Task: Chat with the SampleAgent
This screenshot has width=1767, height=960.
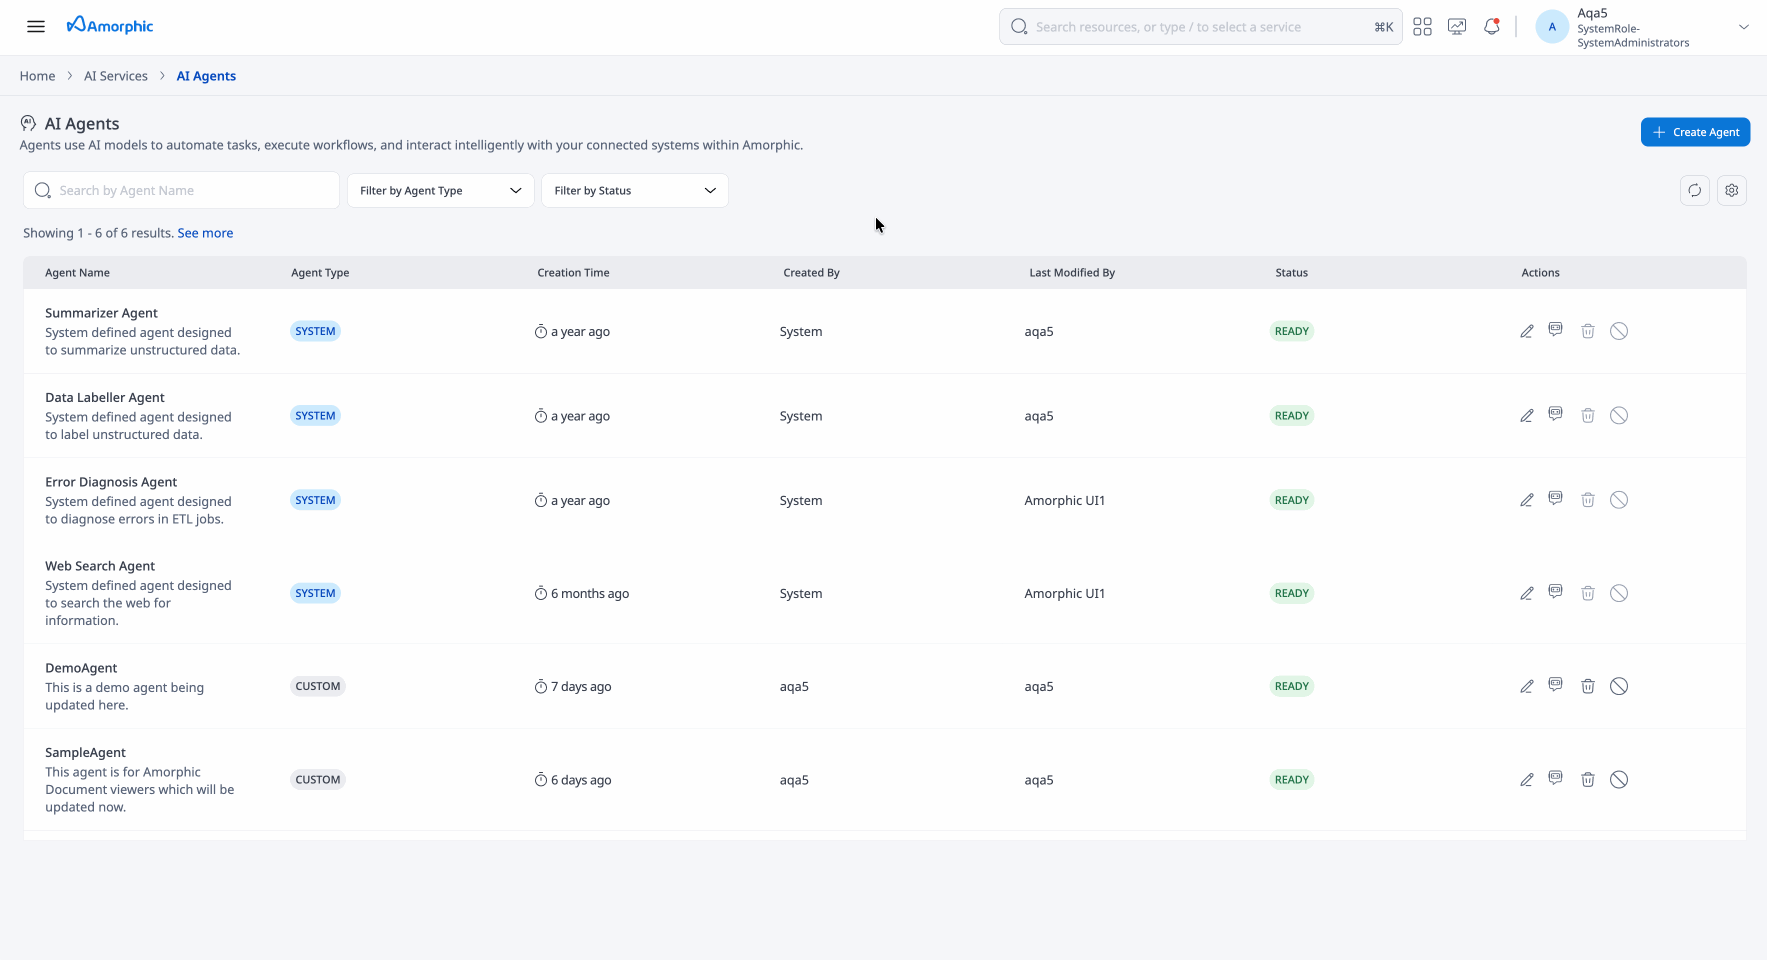Action: [1555, 779]
